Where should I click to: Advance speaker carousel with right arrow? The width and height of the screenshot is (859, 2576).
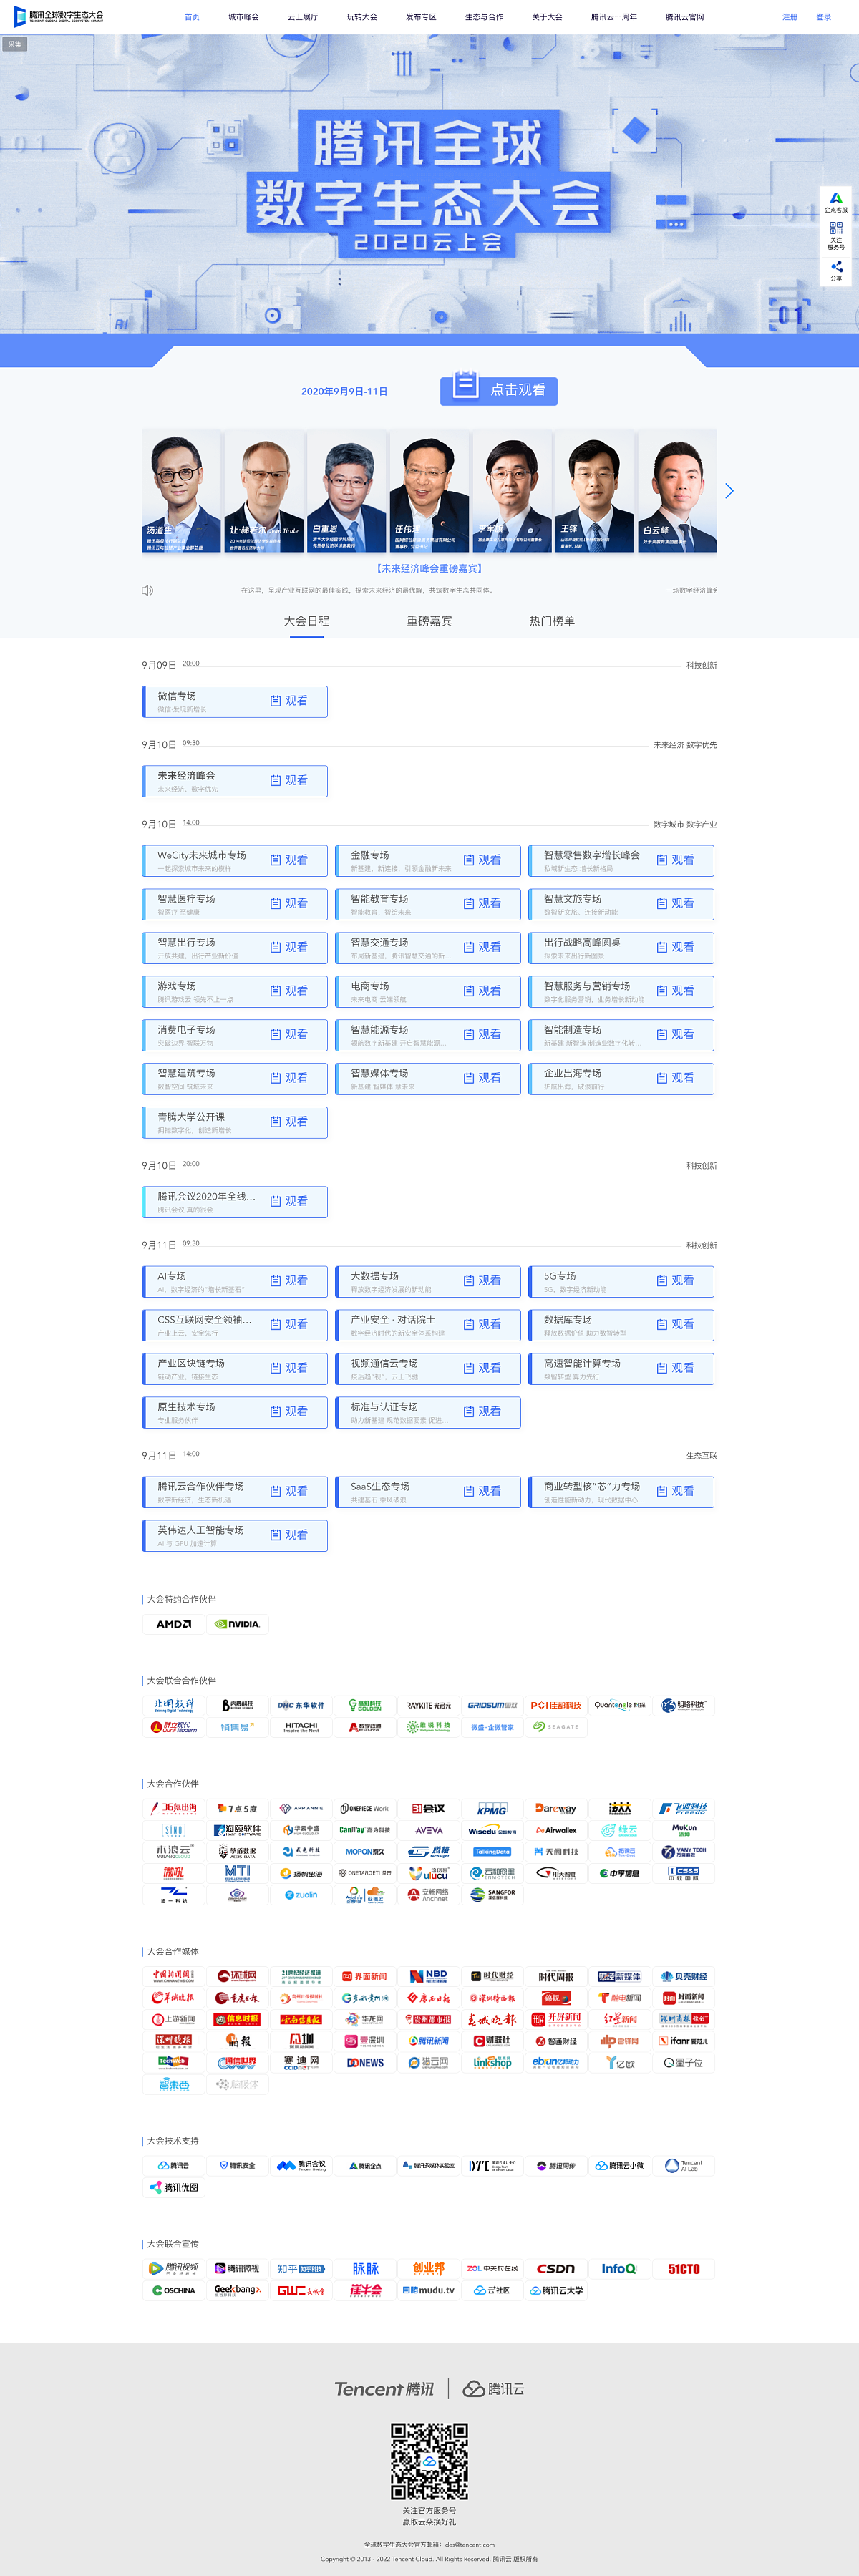coord(729,491)
